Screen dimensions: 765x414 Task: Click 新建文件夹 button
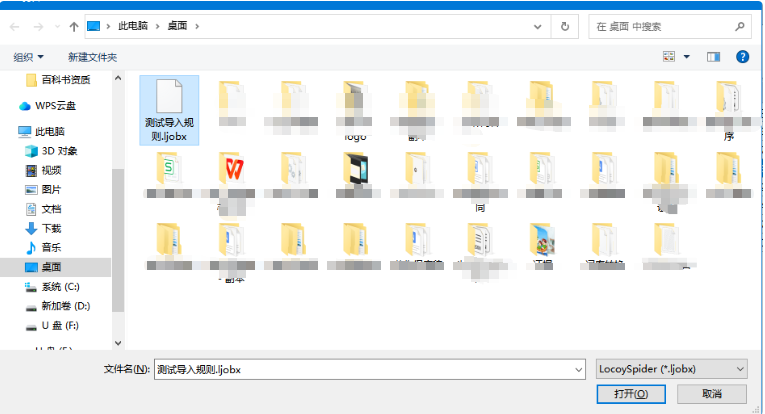pos(92,57)
